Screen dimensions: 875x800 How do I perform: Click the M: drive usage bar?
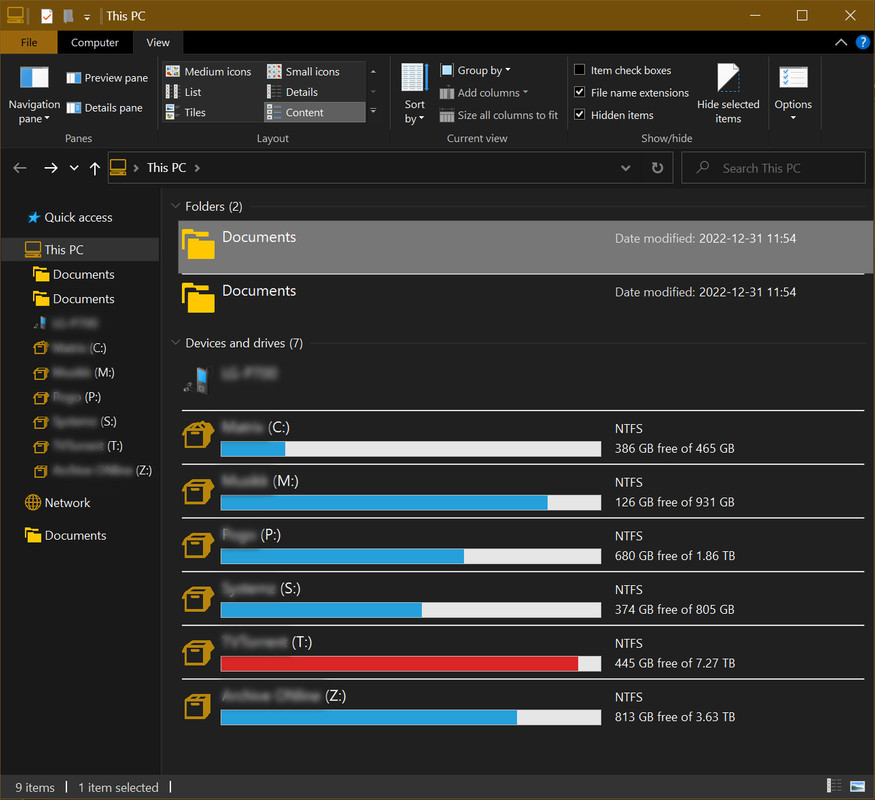[411, 502]
